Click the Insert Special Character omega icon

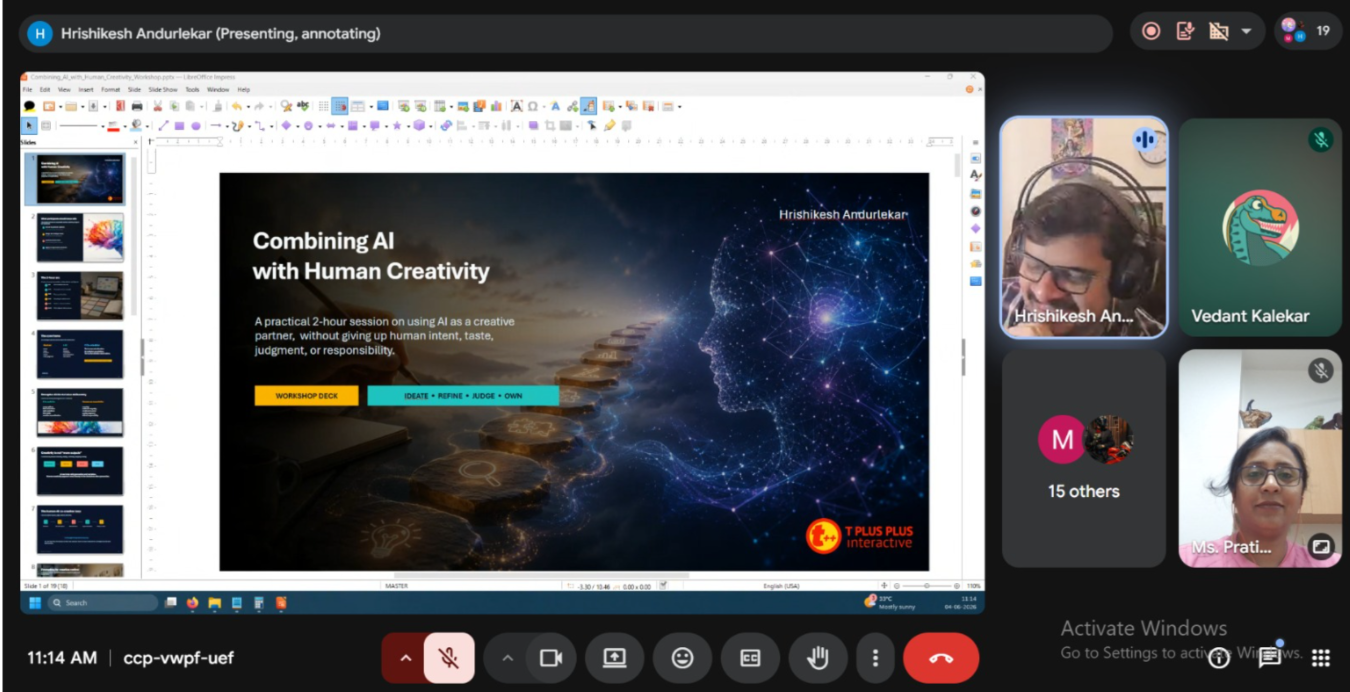[533, 106]
